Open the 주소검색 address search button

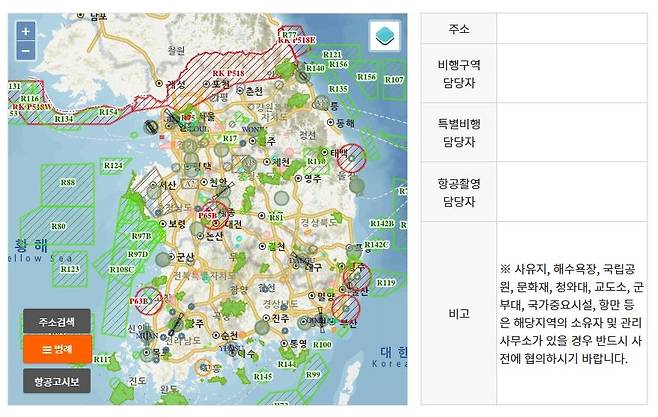click(57, 321)
